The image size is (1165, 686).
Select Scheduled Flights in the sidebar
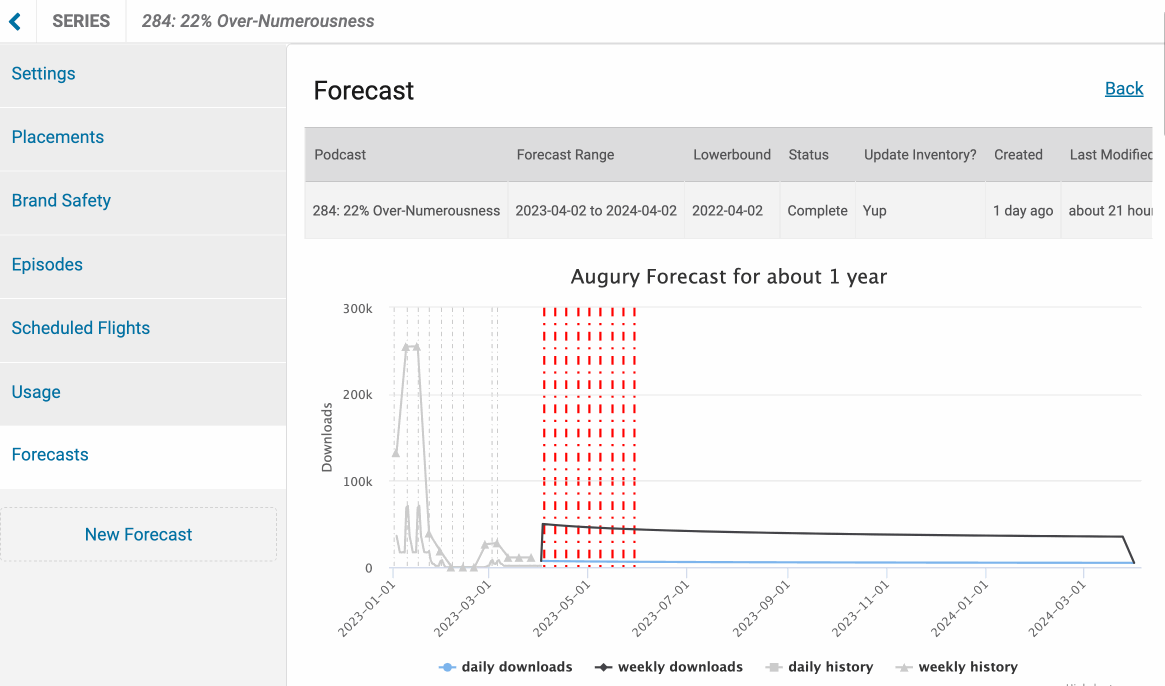[80, 327]
